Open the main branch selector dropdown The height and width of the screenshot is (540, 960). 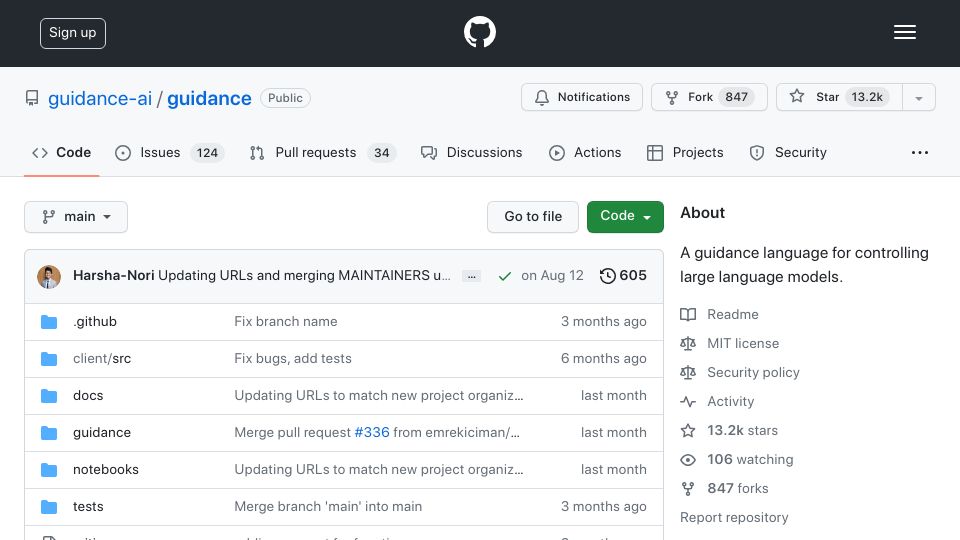(x=76, y=217)
